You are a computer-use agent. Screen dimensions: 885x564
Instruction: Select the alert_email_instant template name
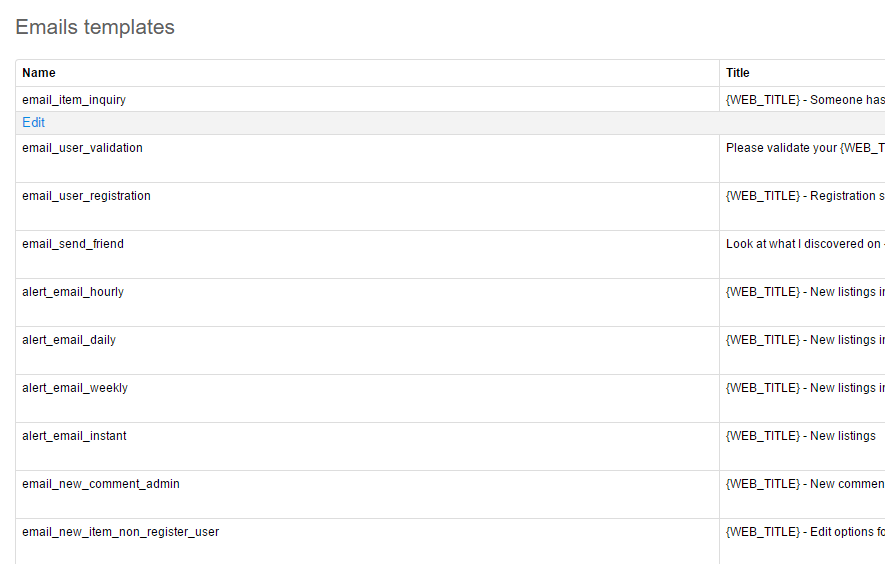click(x=74, y=436)
